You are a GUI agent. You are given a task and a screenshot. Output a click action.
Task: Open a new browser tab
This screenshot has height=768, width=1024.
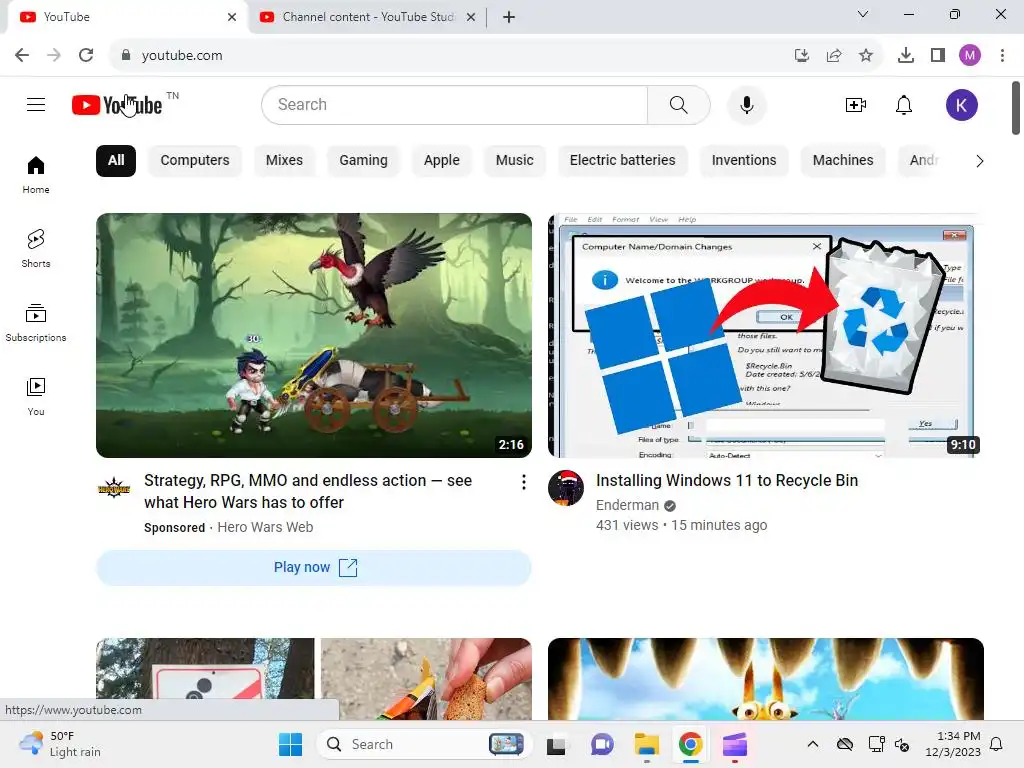tap(509, 17)
